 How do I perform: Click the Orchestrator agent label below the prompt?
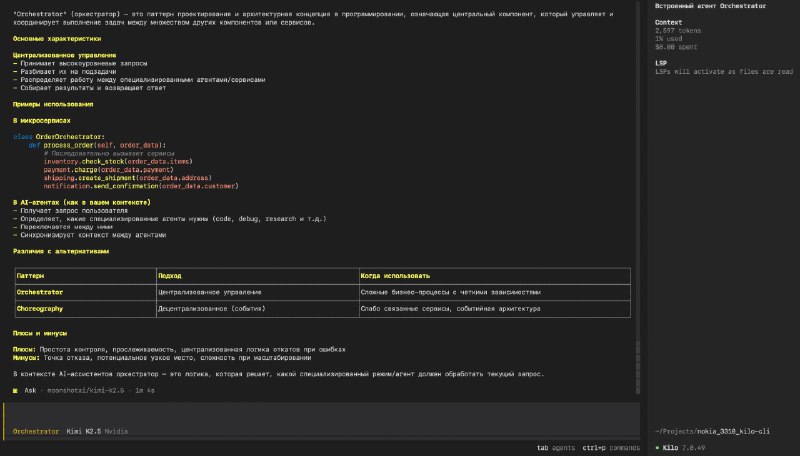click(36, 432)
